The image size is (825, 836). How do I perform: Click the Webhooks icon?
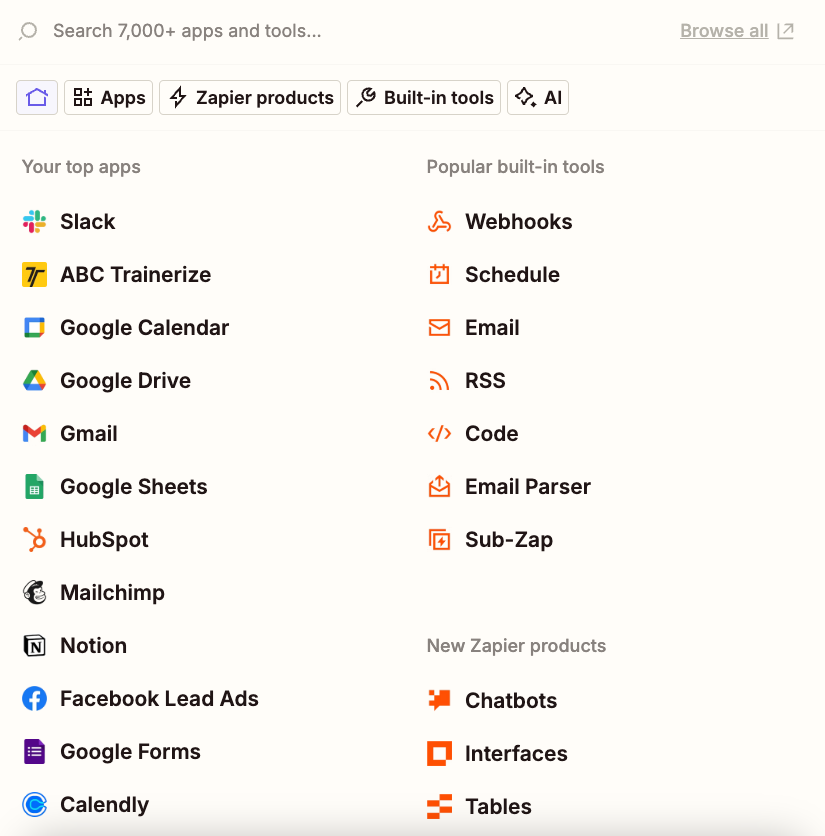click(x=439, y=222)
